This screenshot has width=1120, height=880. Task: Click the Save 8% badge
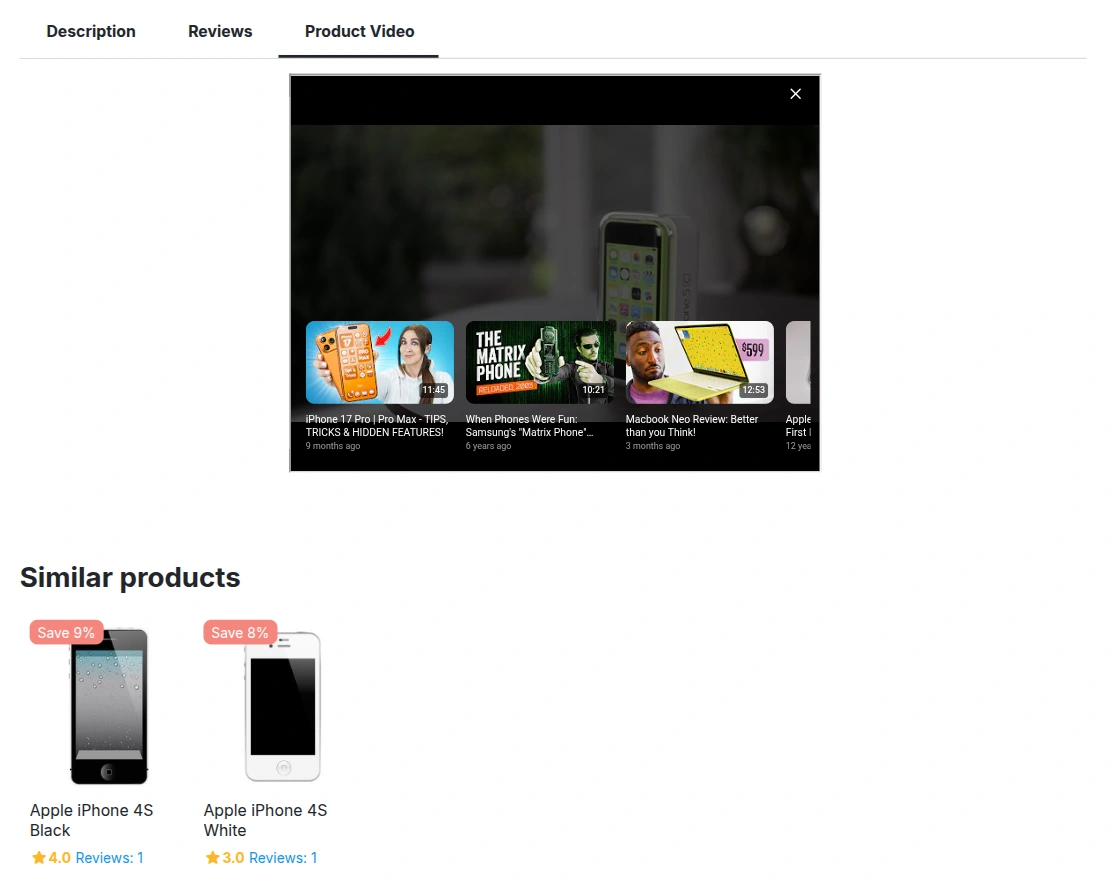click(x=239, y=633)
